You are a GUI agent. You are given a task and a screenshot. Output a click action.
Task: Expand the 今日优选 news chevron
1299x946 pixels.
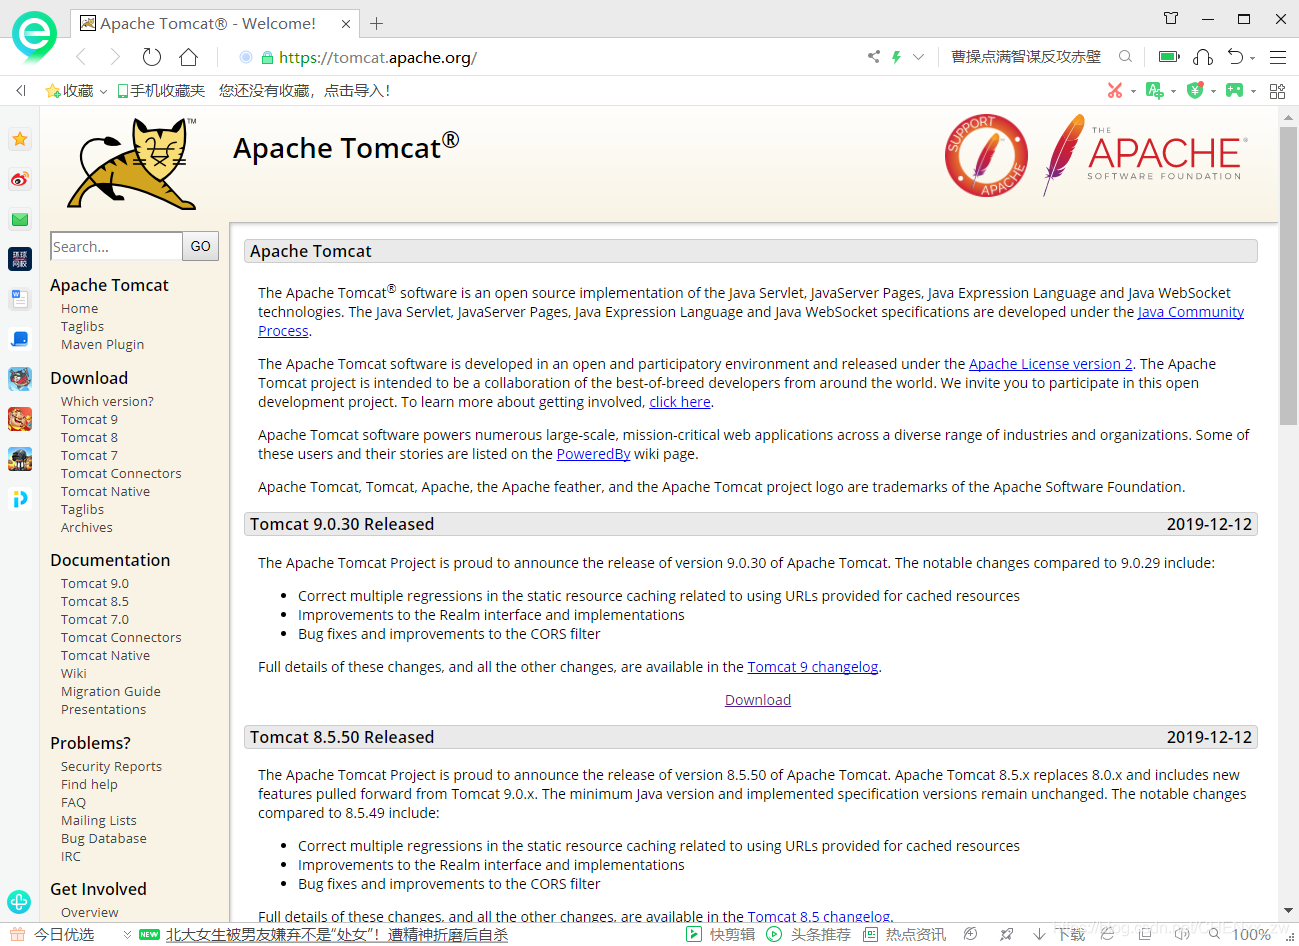(127, 934)
